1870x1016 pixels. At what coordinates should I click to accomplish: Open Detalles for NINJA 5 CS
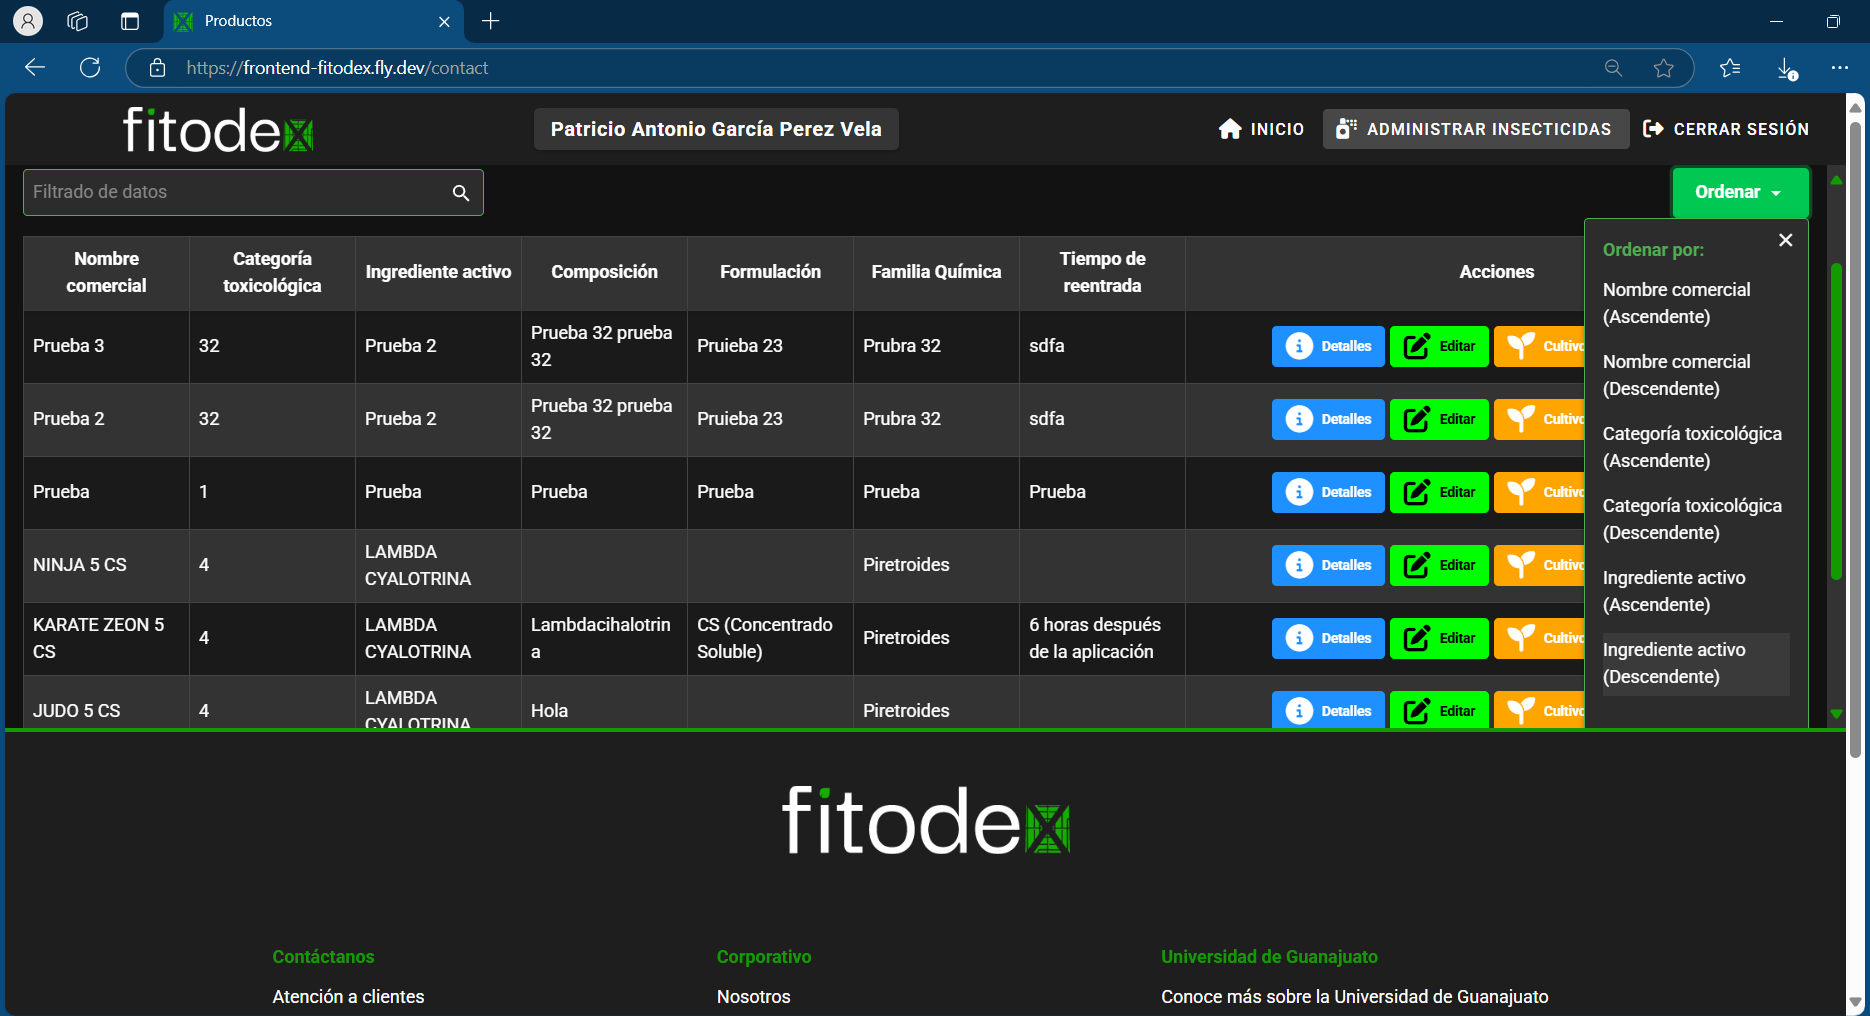(x=1328, y=565)
